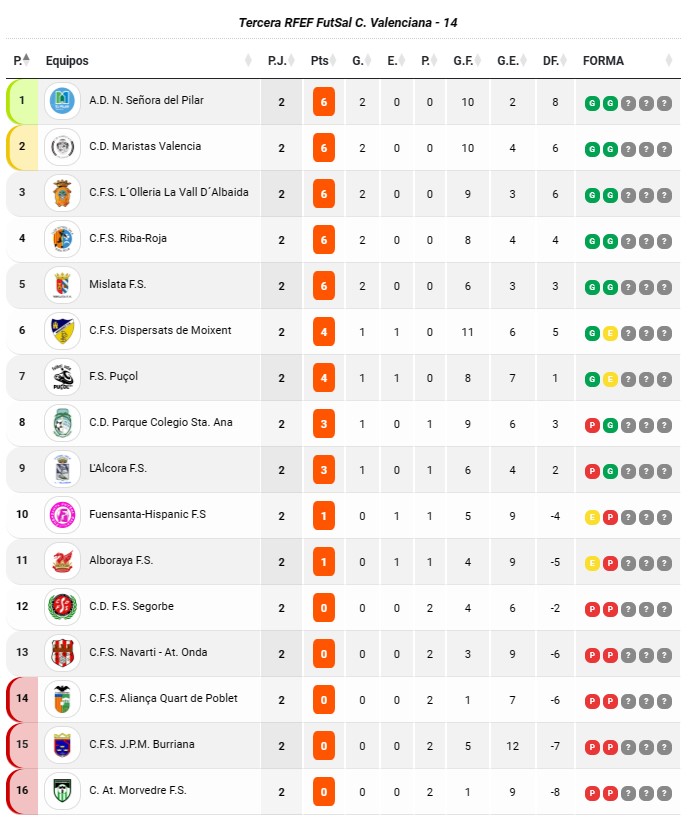Sort by the DF. goal difference header

click(554, 60)
